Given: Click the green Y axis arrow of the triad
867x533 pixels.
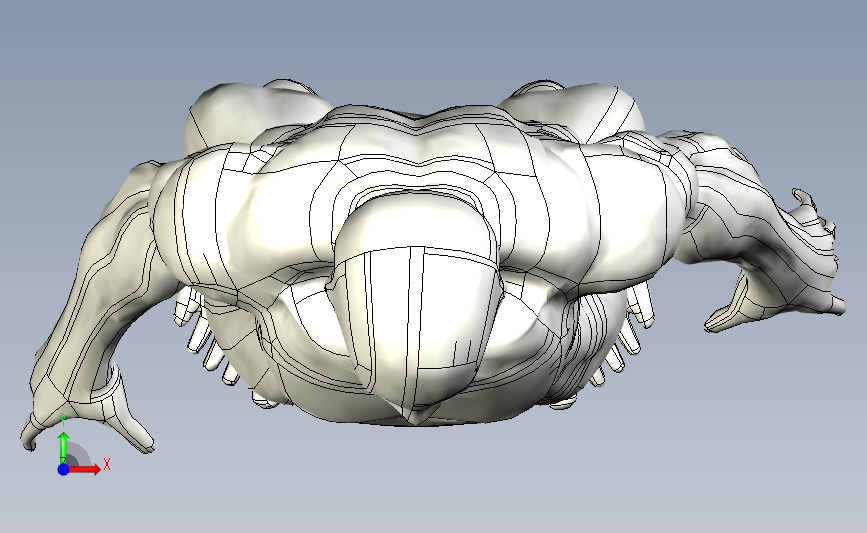Looking at the screenshot, I should tap(64, 448).
